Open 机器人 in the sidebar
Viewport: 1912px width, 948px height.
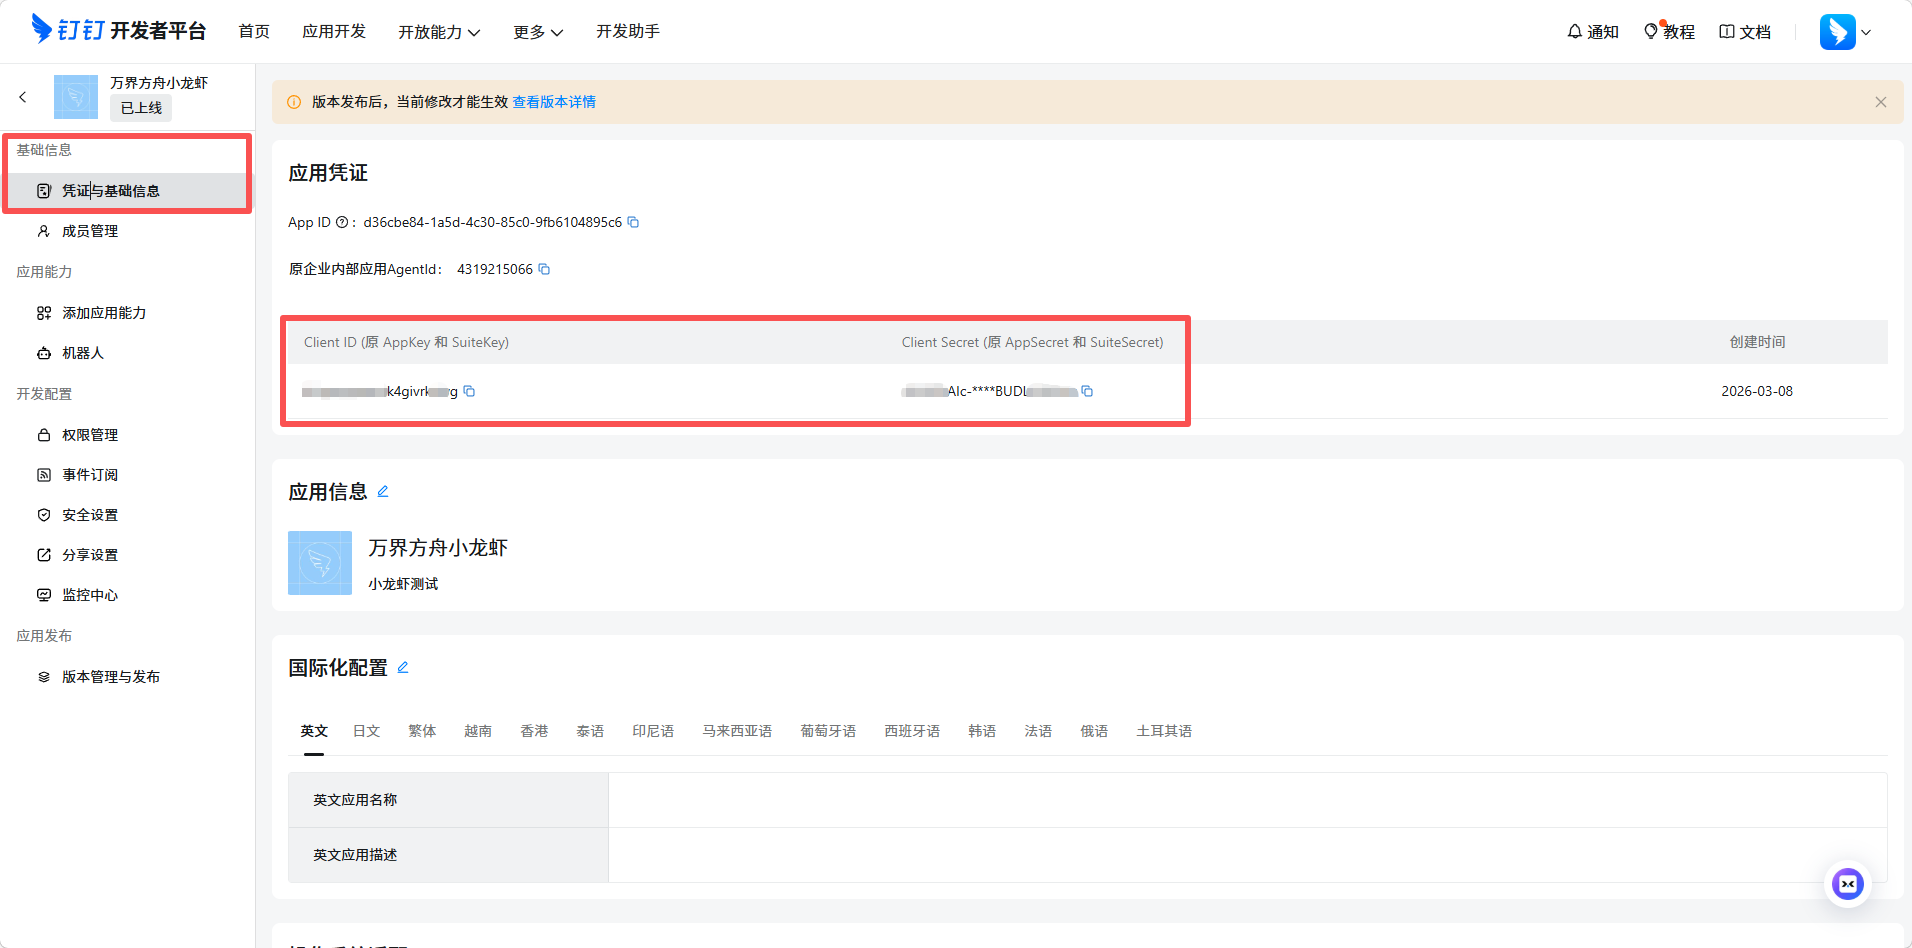click(83, 353)
